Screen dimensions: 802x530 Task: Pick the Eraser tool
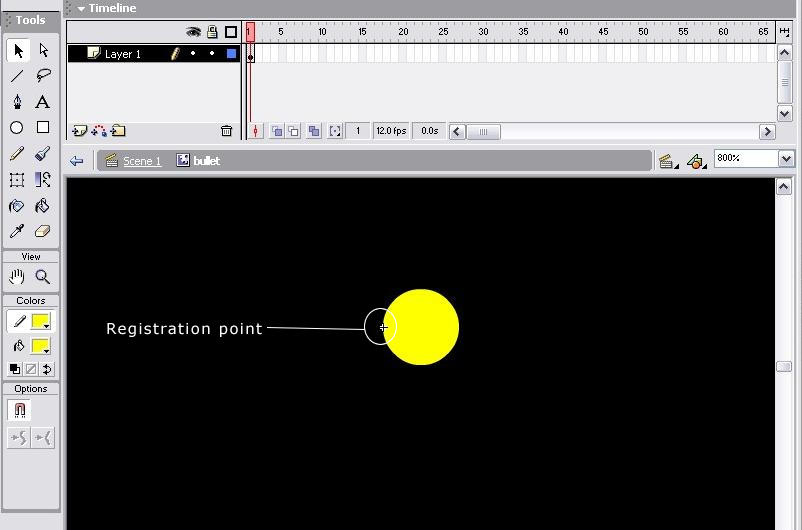pos(43,231)
